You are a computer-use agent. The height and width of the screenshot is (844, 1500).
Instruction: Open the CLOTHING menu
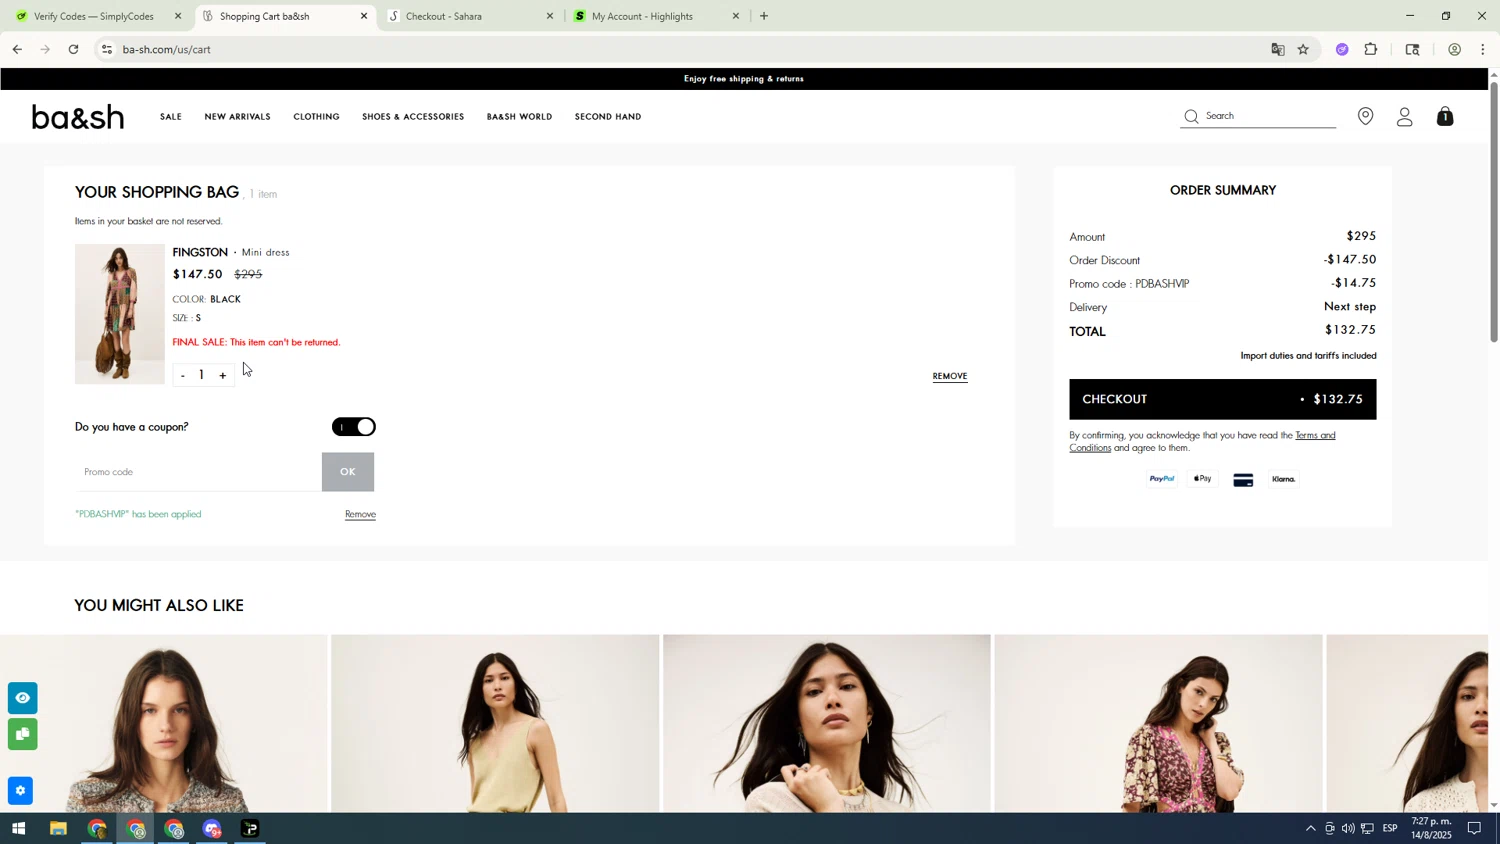316,117
